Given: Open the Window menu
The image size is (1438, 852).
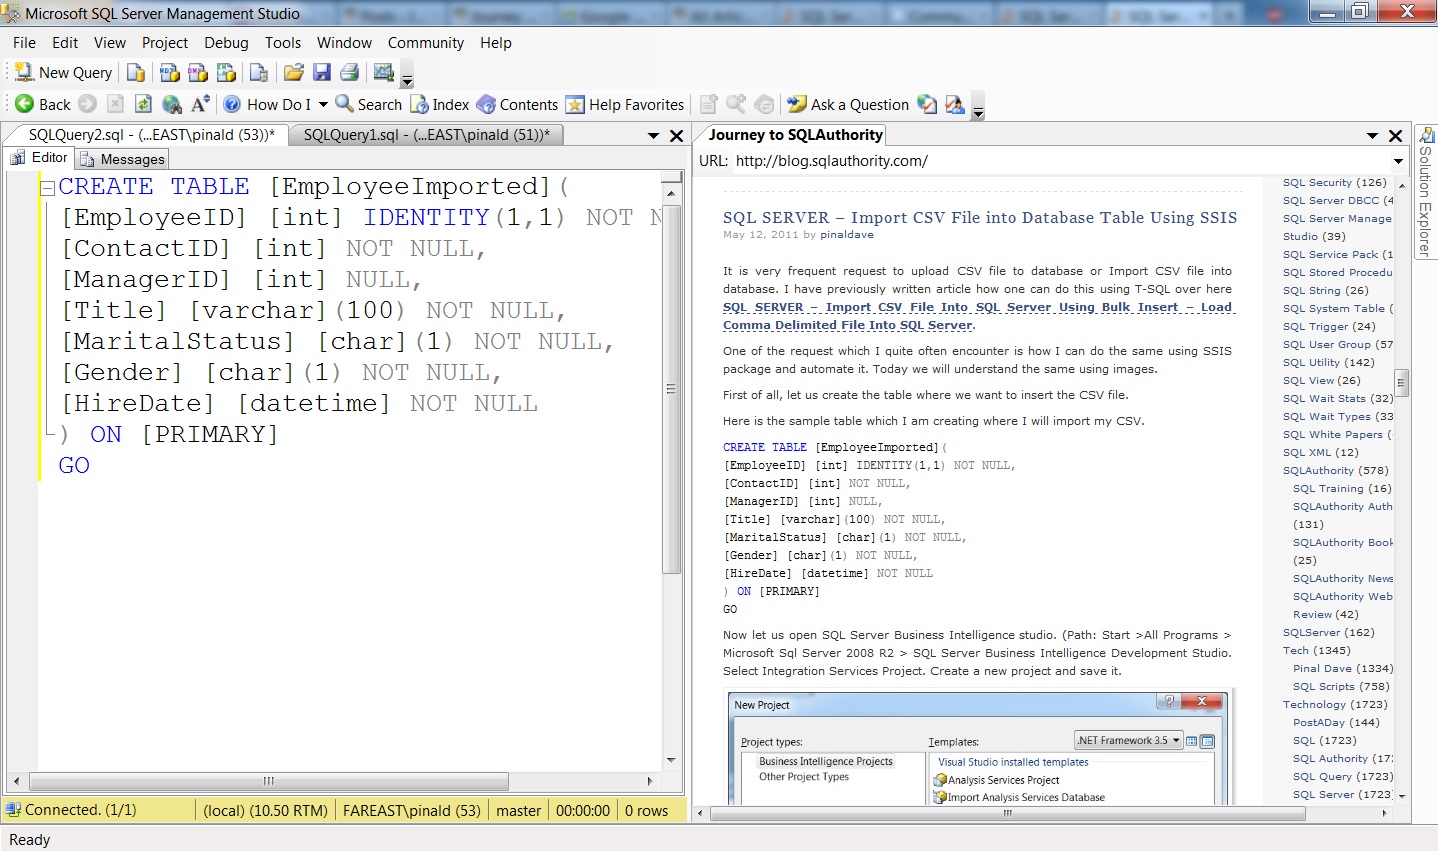Looking at the screenshot, I should pos(344,43).
